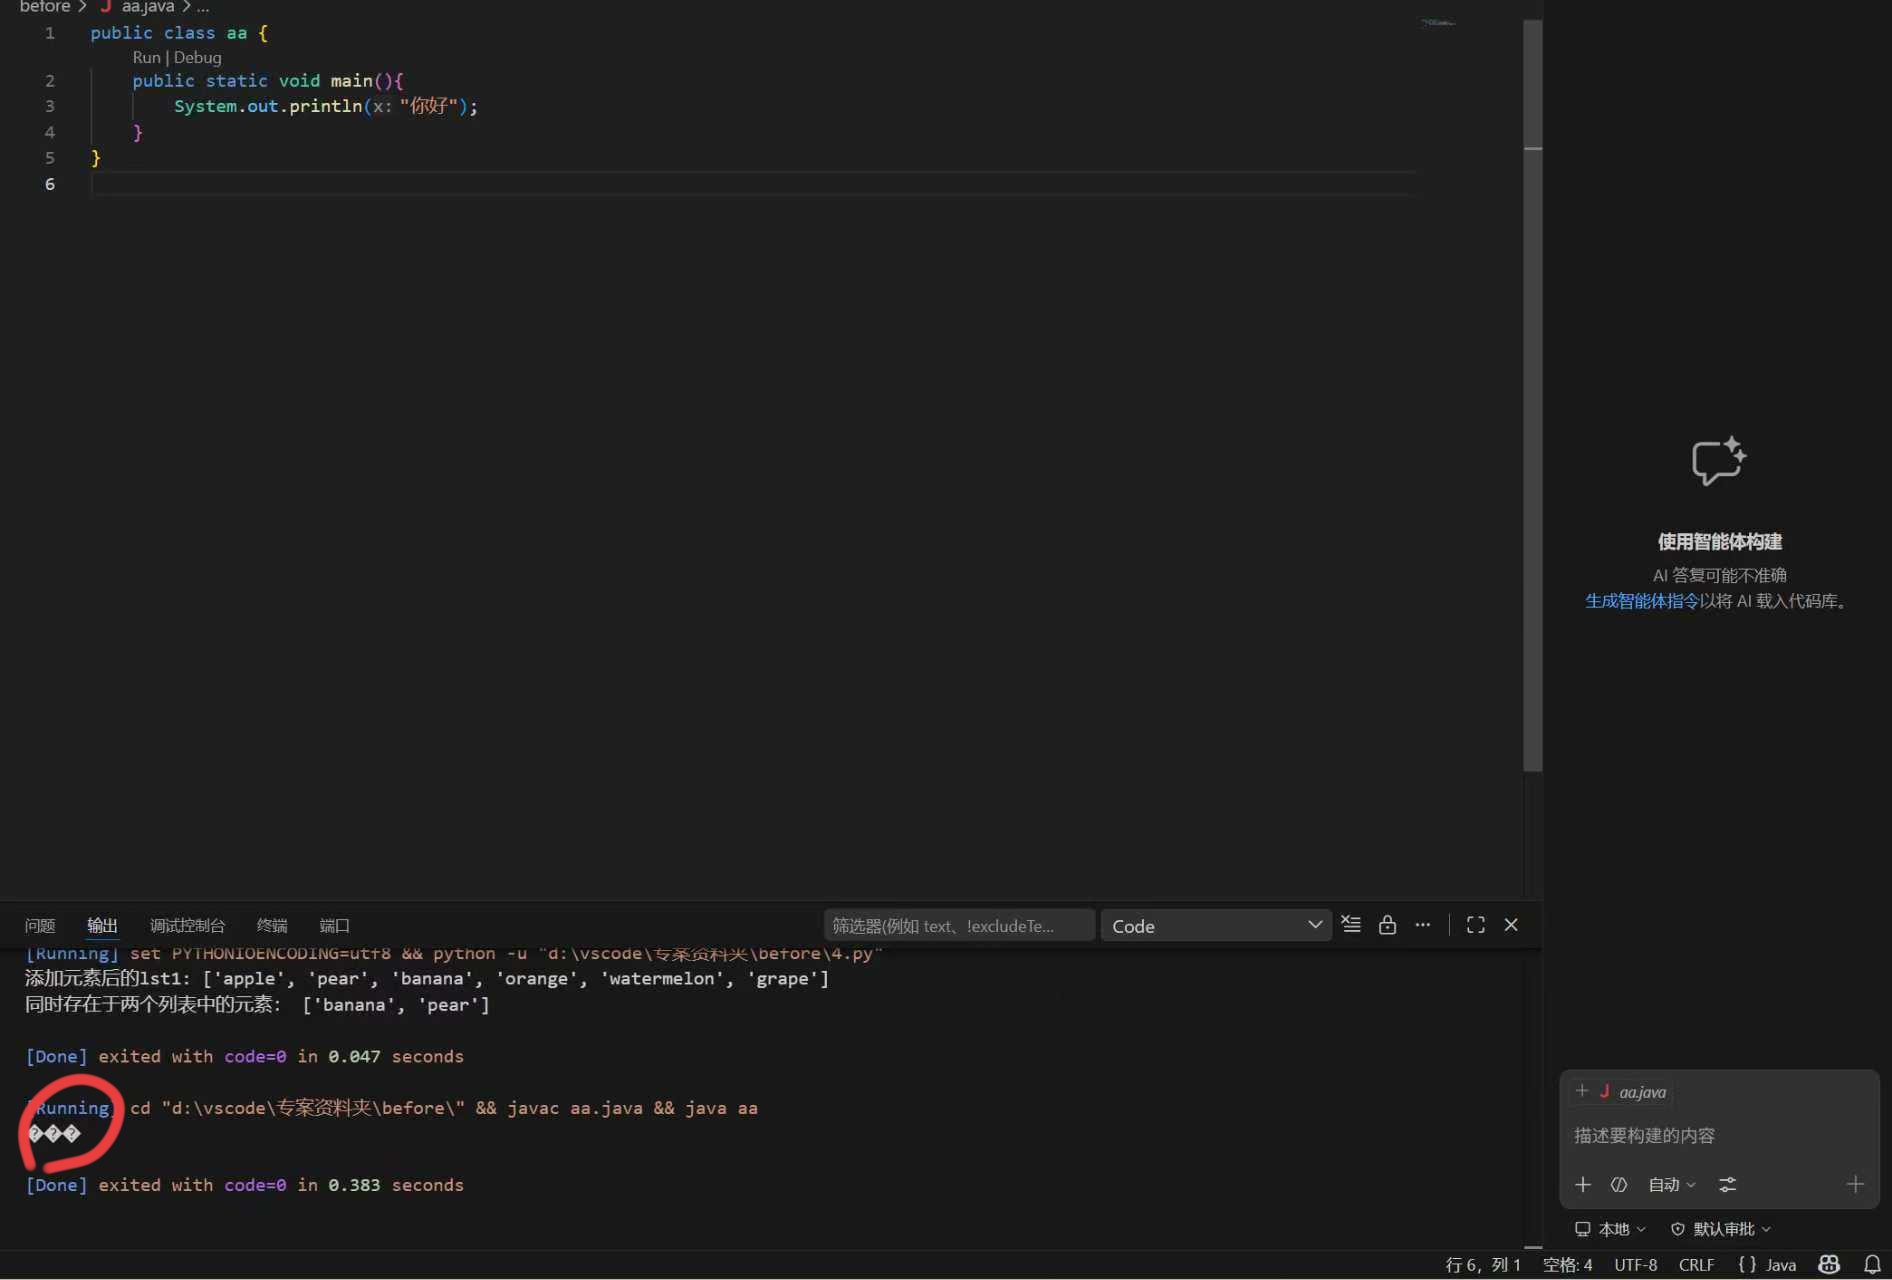Viewport: 1892px width, 1280px height.
Task: Open the Code output channel dropdown
Action: coord(1216,926)
